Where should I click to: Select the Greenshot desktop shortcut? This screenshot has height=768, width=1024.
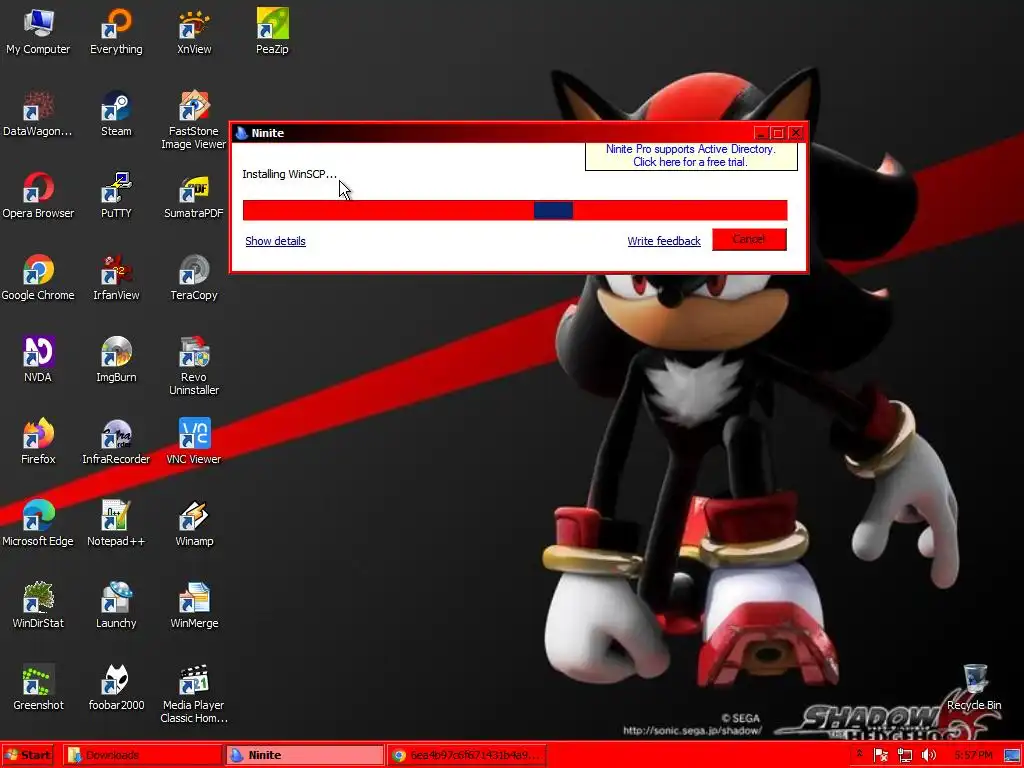coord(38,688)
